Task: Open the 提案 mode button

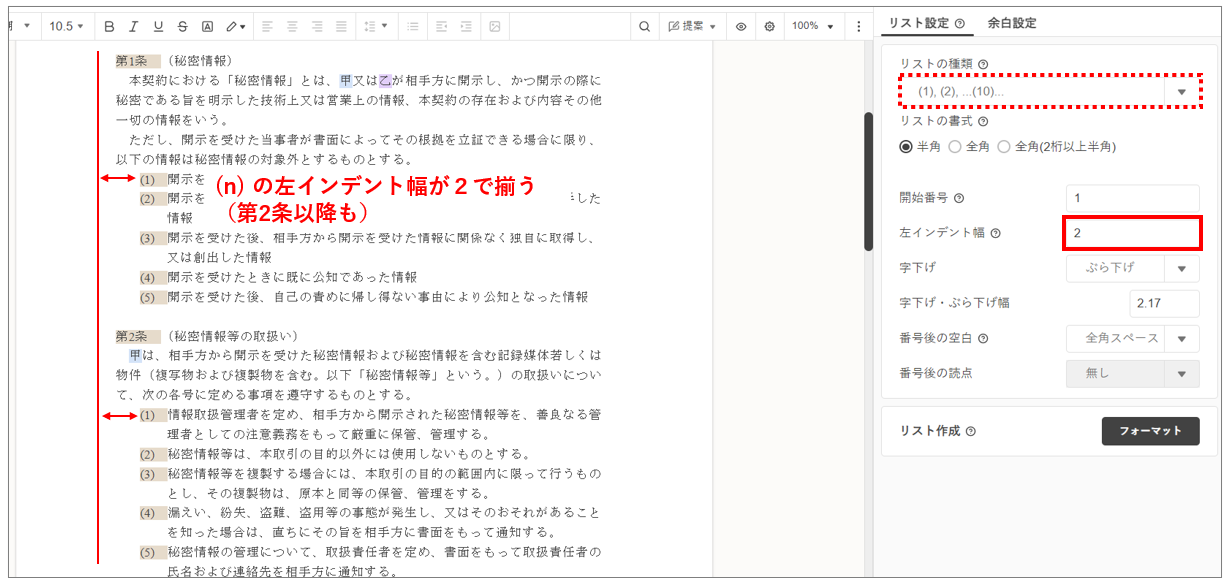Action: click(692, 26)
